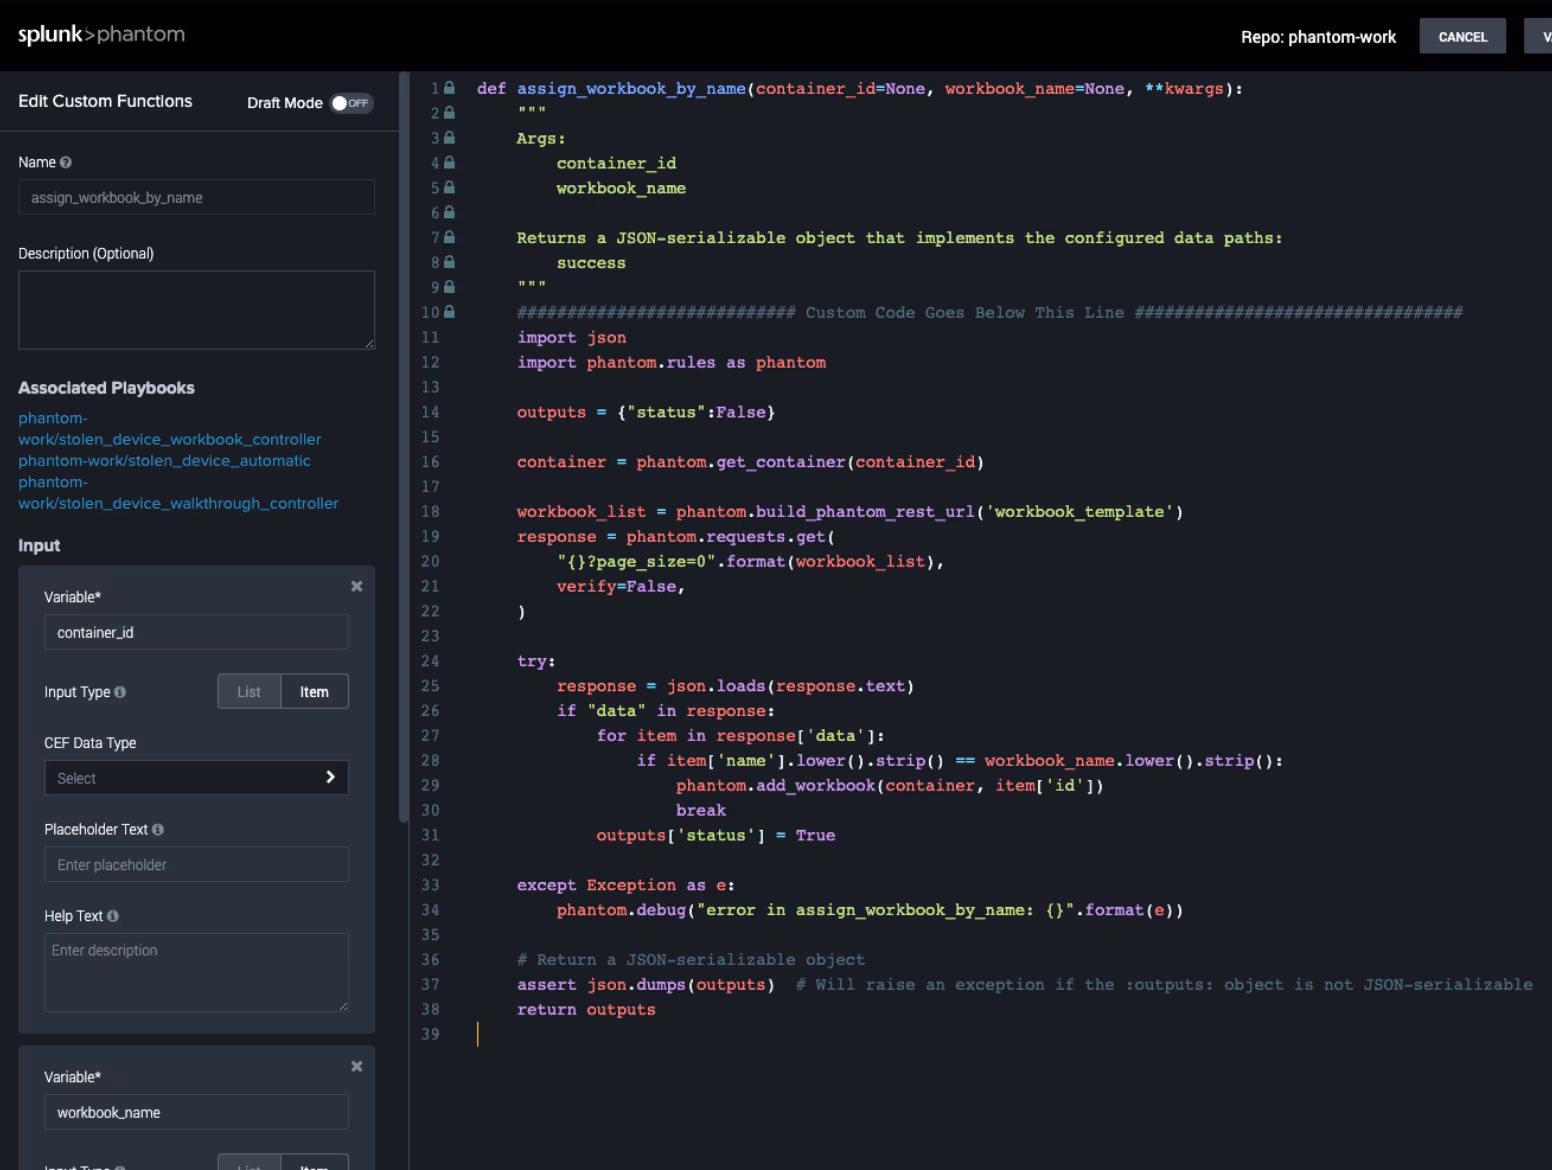Click the Help Text info icon
Image resolution: width=1552 pixels, height=1170 pixels.
[x=113, y=916]
